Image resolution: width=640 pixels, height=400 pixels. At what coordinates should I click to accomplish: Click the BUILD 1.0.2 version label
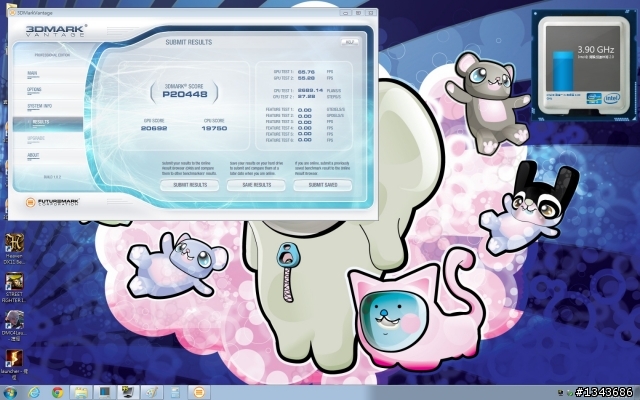tap(52, 177)
